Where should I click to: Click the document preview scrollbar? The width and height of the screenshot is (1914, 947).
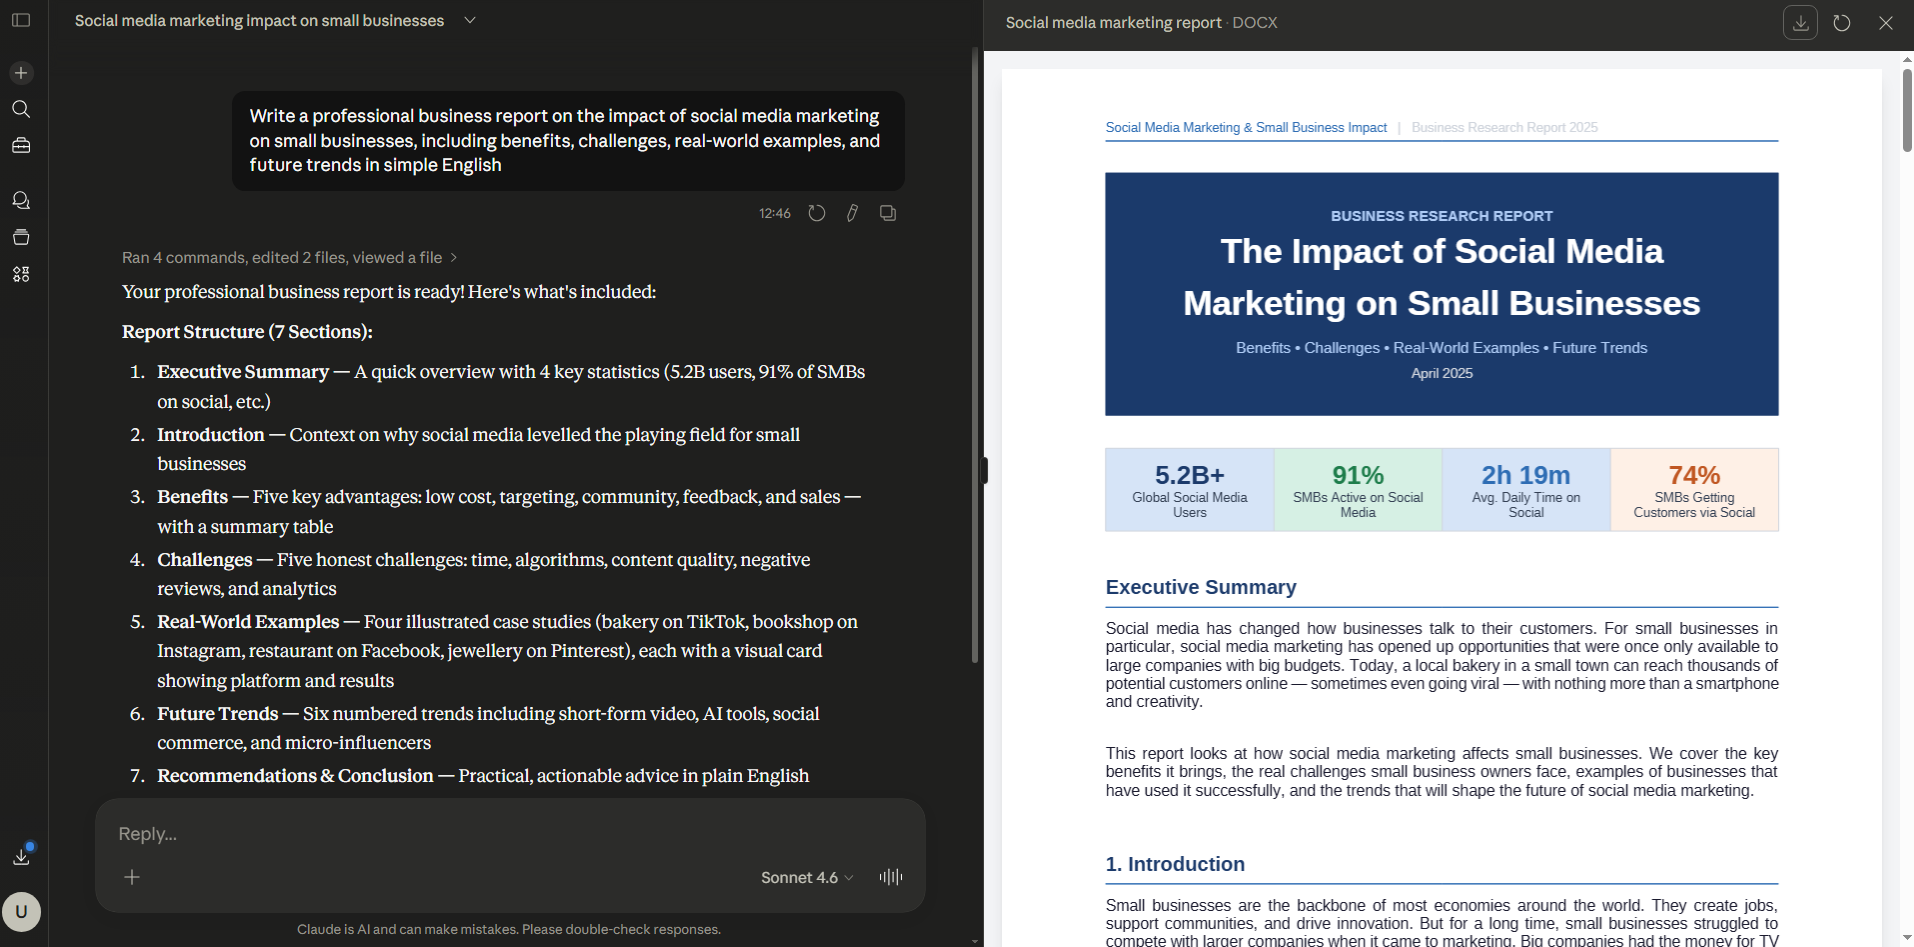click(1907, 110)
